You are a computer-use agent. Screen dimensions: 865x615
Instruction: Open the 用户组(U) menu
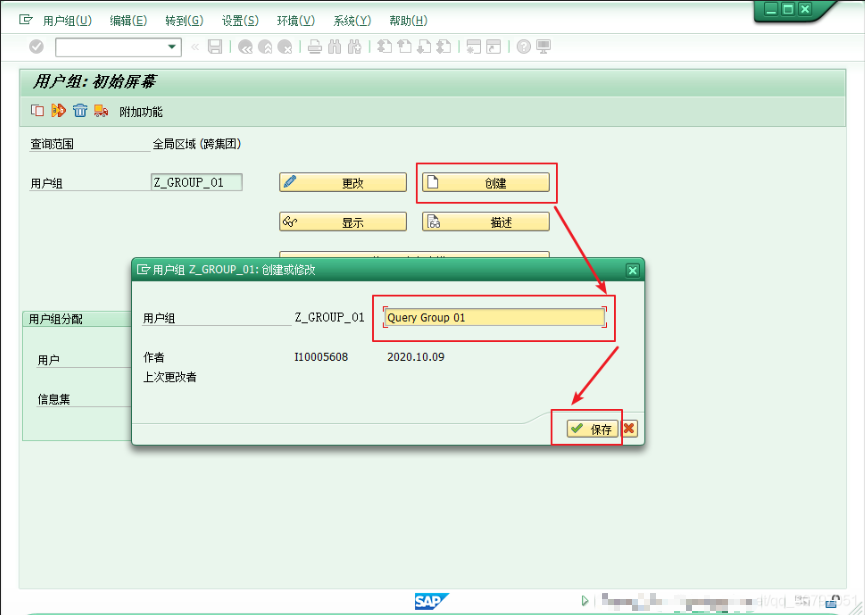67,20
